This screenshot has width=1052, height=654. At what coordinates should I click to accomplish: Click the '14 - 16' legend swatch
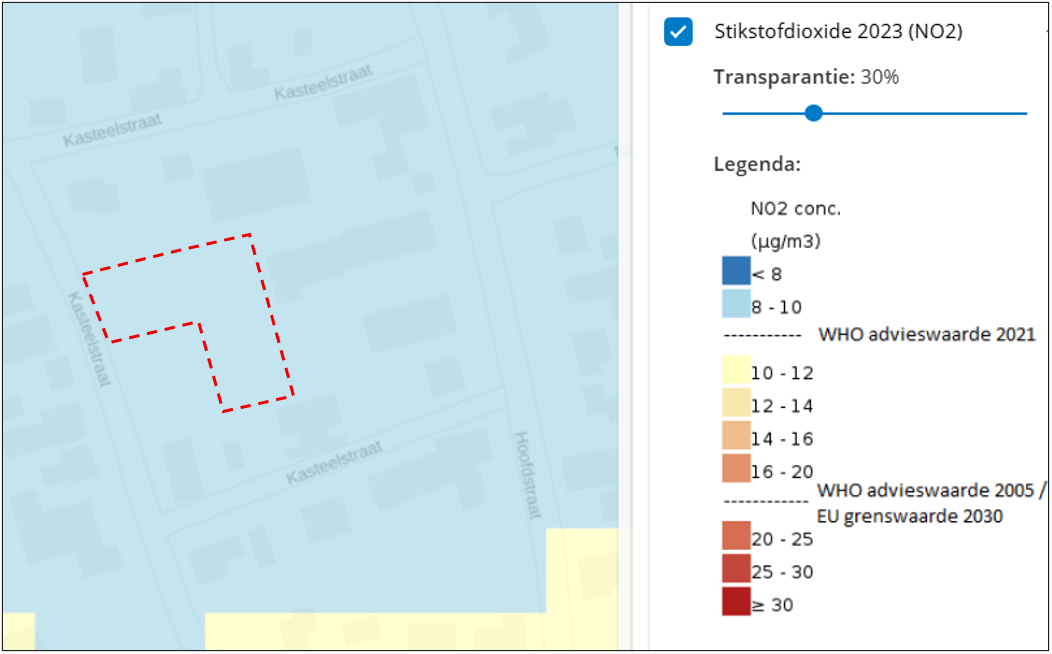pos(736,435)
